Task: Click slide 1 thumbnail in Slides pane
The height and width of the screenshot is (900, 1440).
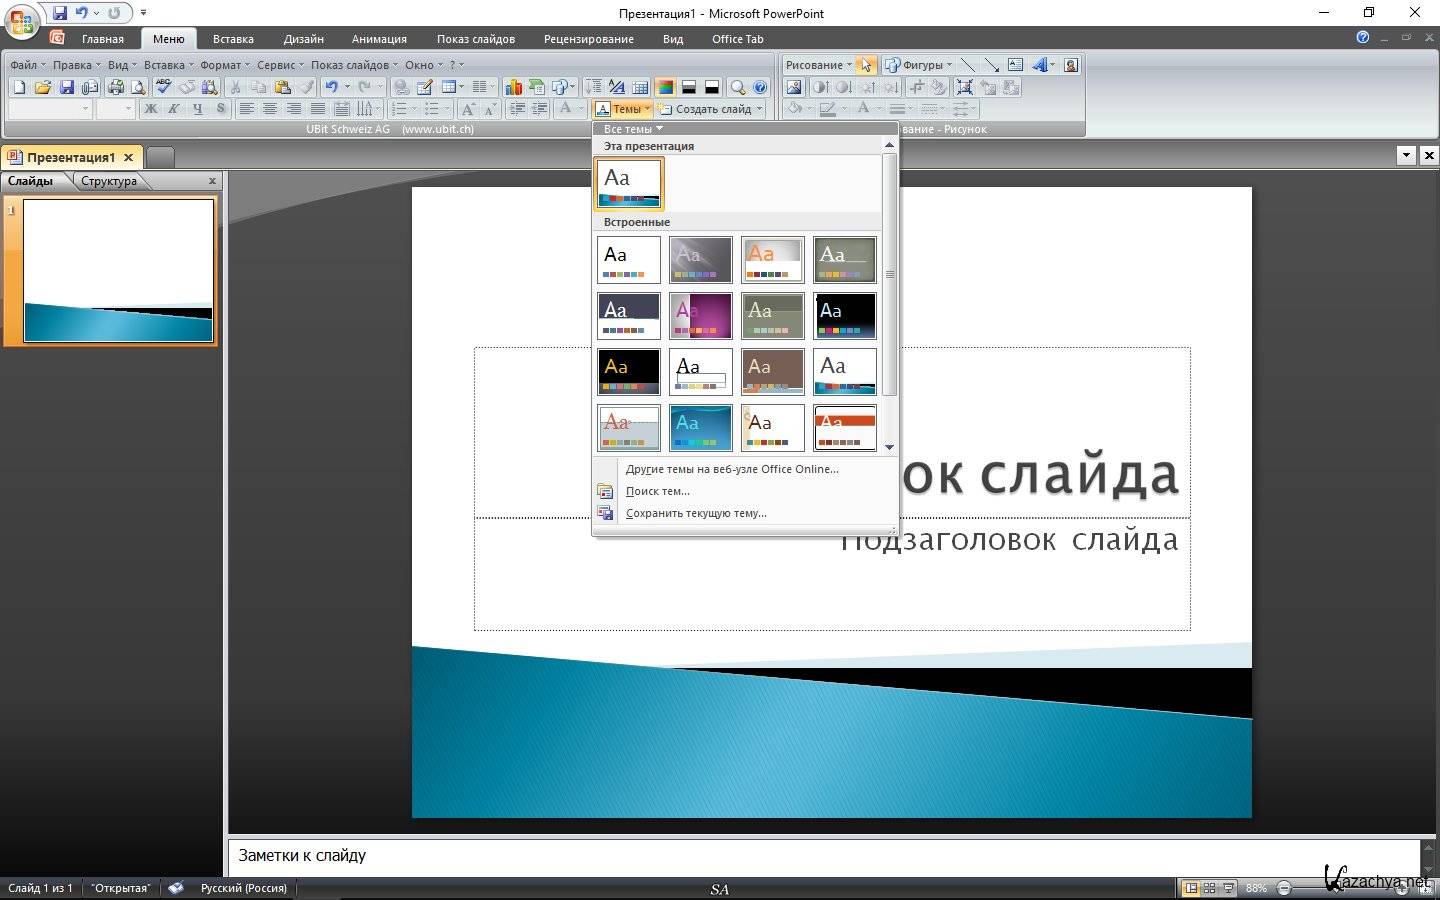Action: 118,270
